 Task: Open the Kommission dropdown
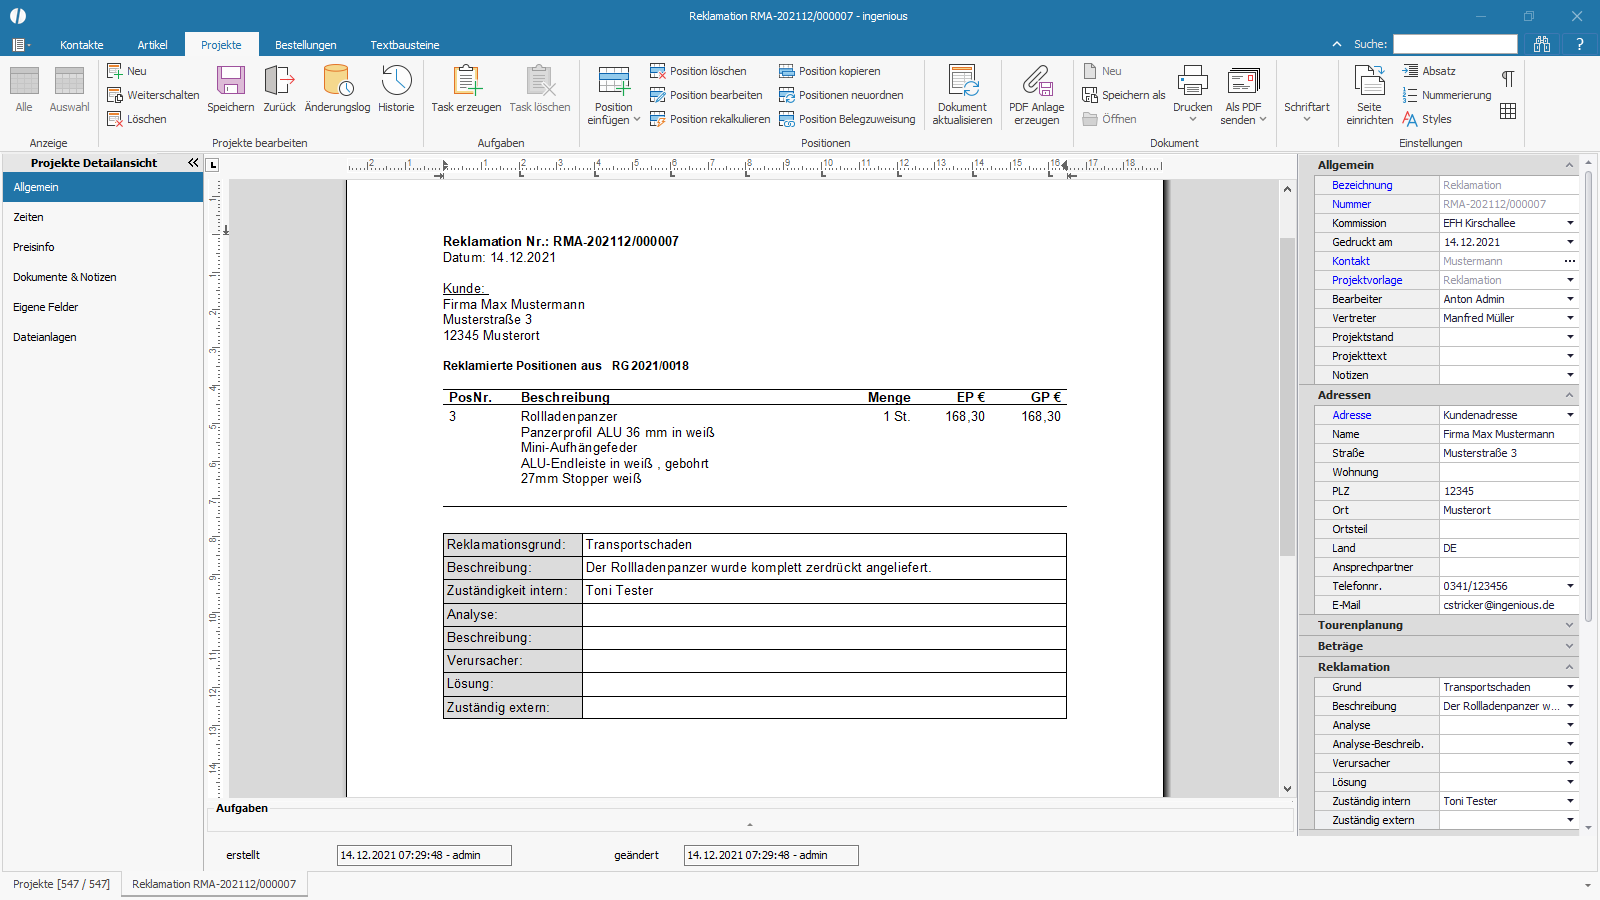1570,223
